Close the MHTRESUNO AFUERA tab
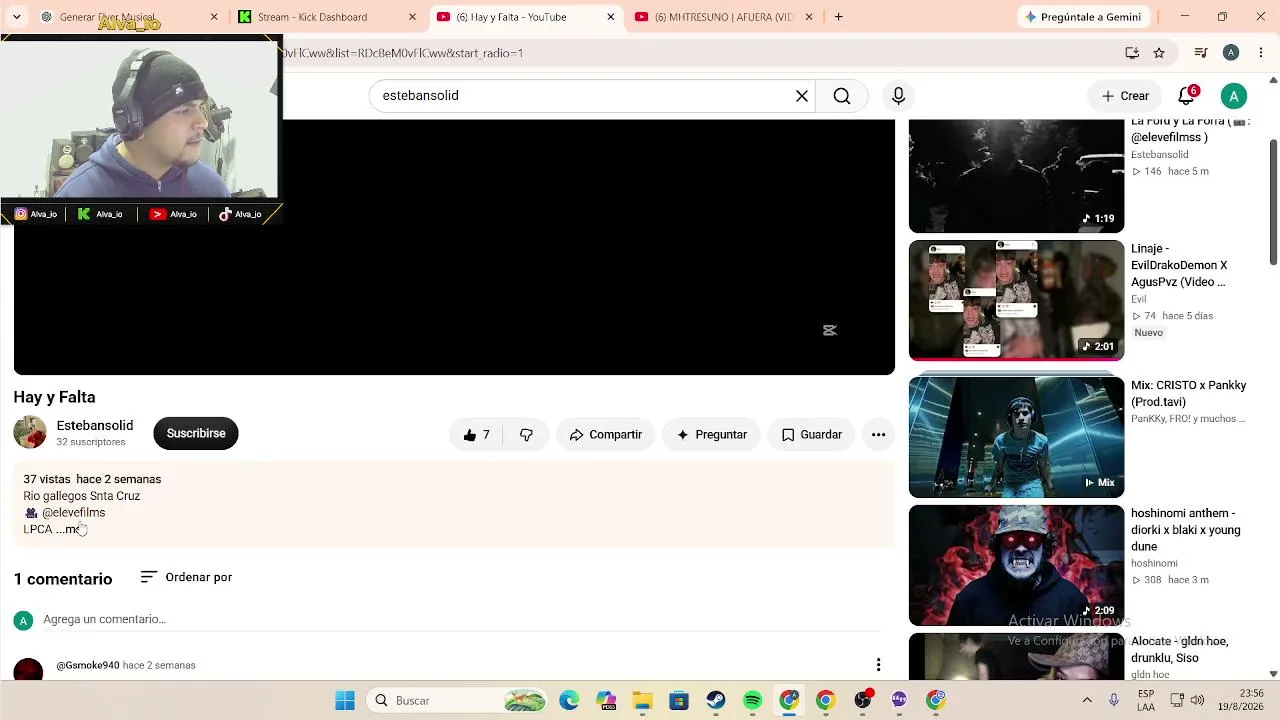 pyautogui.click(x=810, y=17)
